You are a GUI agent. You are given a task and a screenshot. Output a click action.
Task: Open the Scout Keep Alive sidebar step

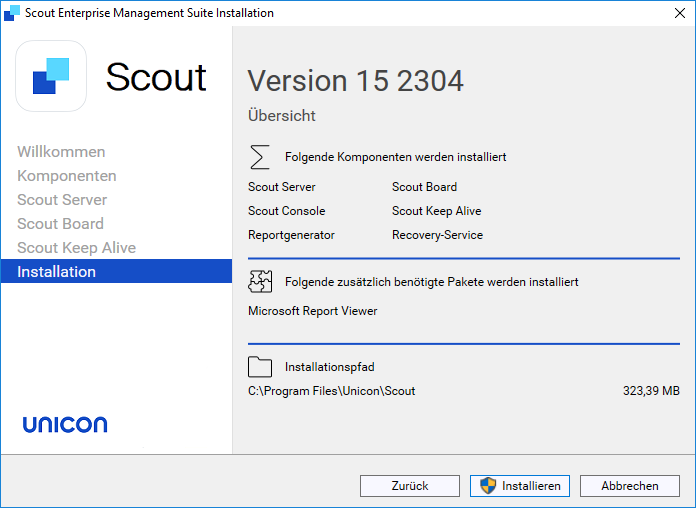76,248
